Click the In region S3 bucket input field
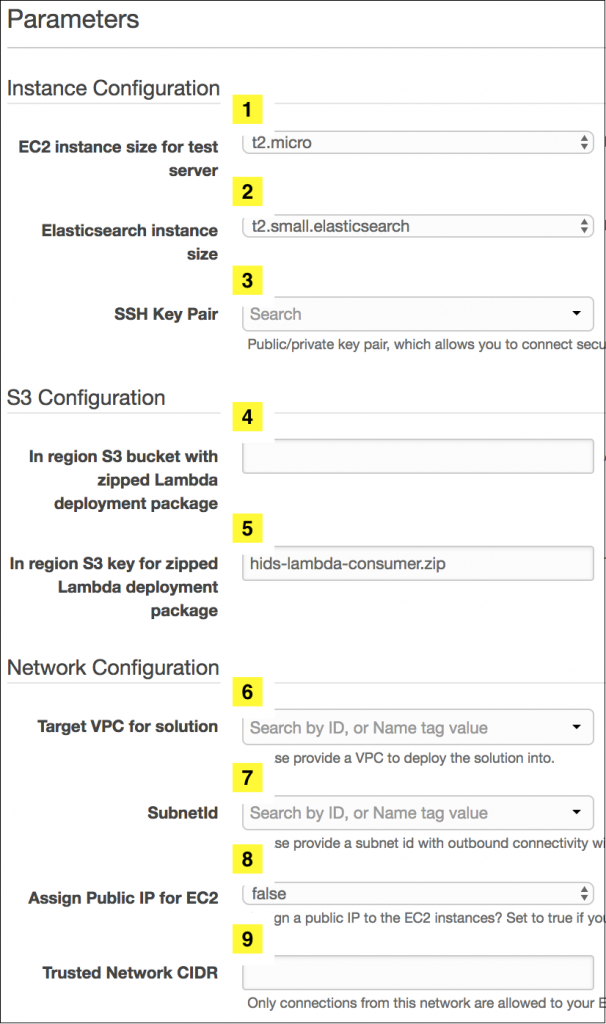 tap(416, 456)
